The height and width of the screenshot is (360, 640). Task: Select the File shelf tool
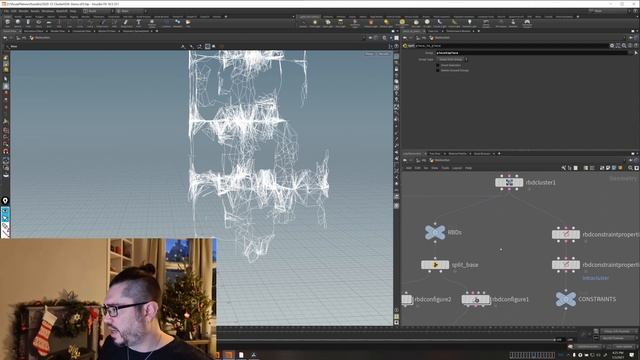pos(188,24)
